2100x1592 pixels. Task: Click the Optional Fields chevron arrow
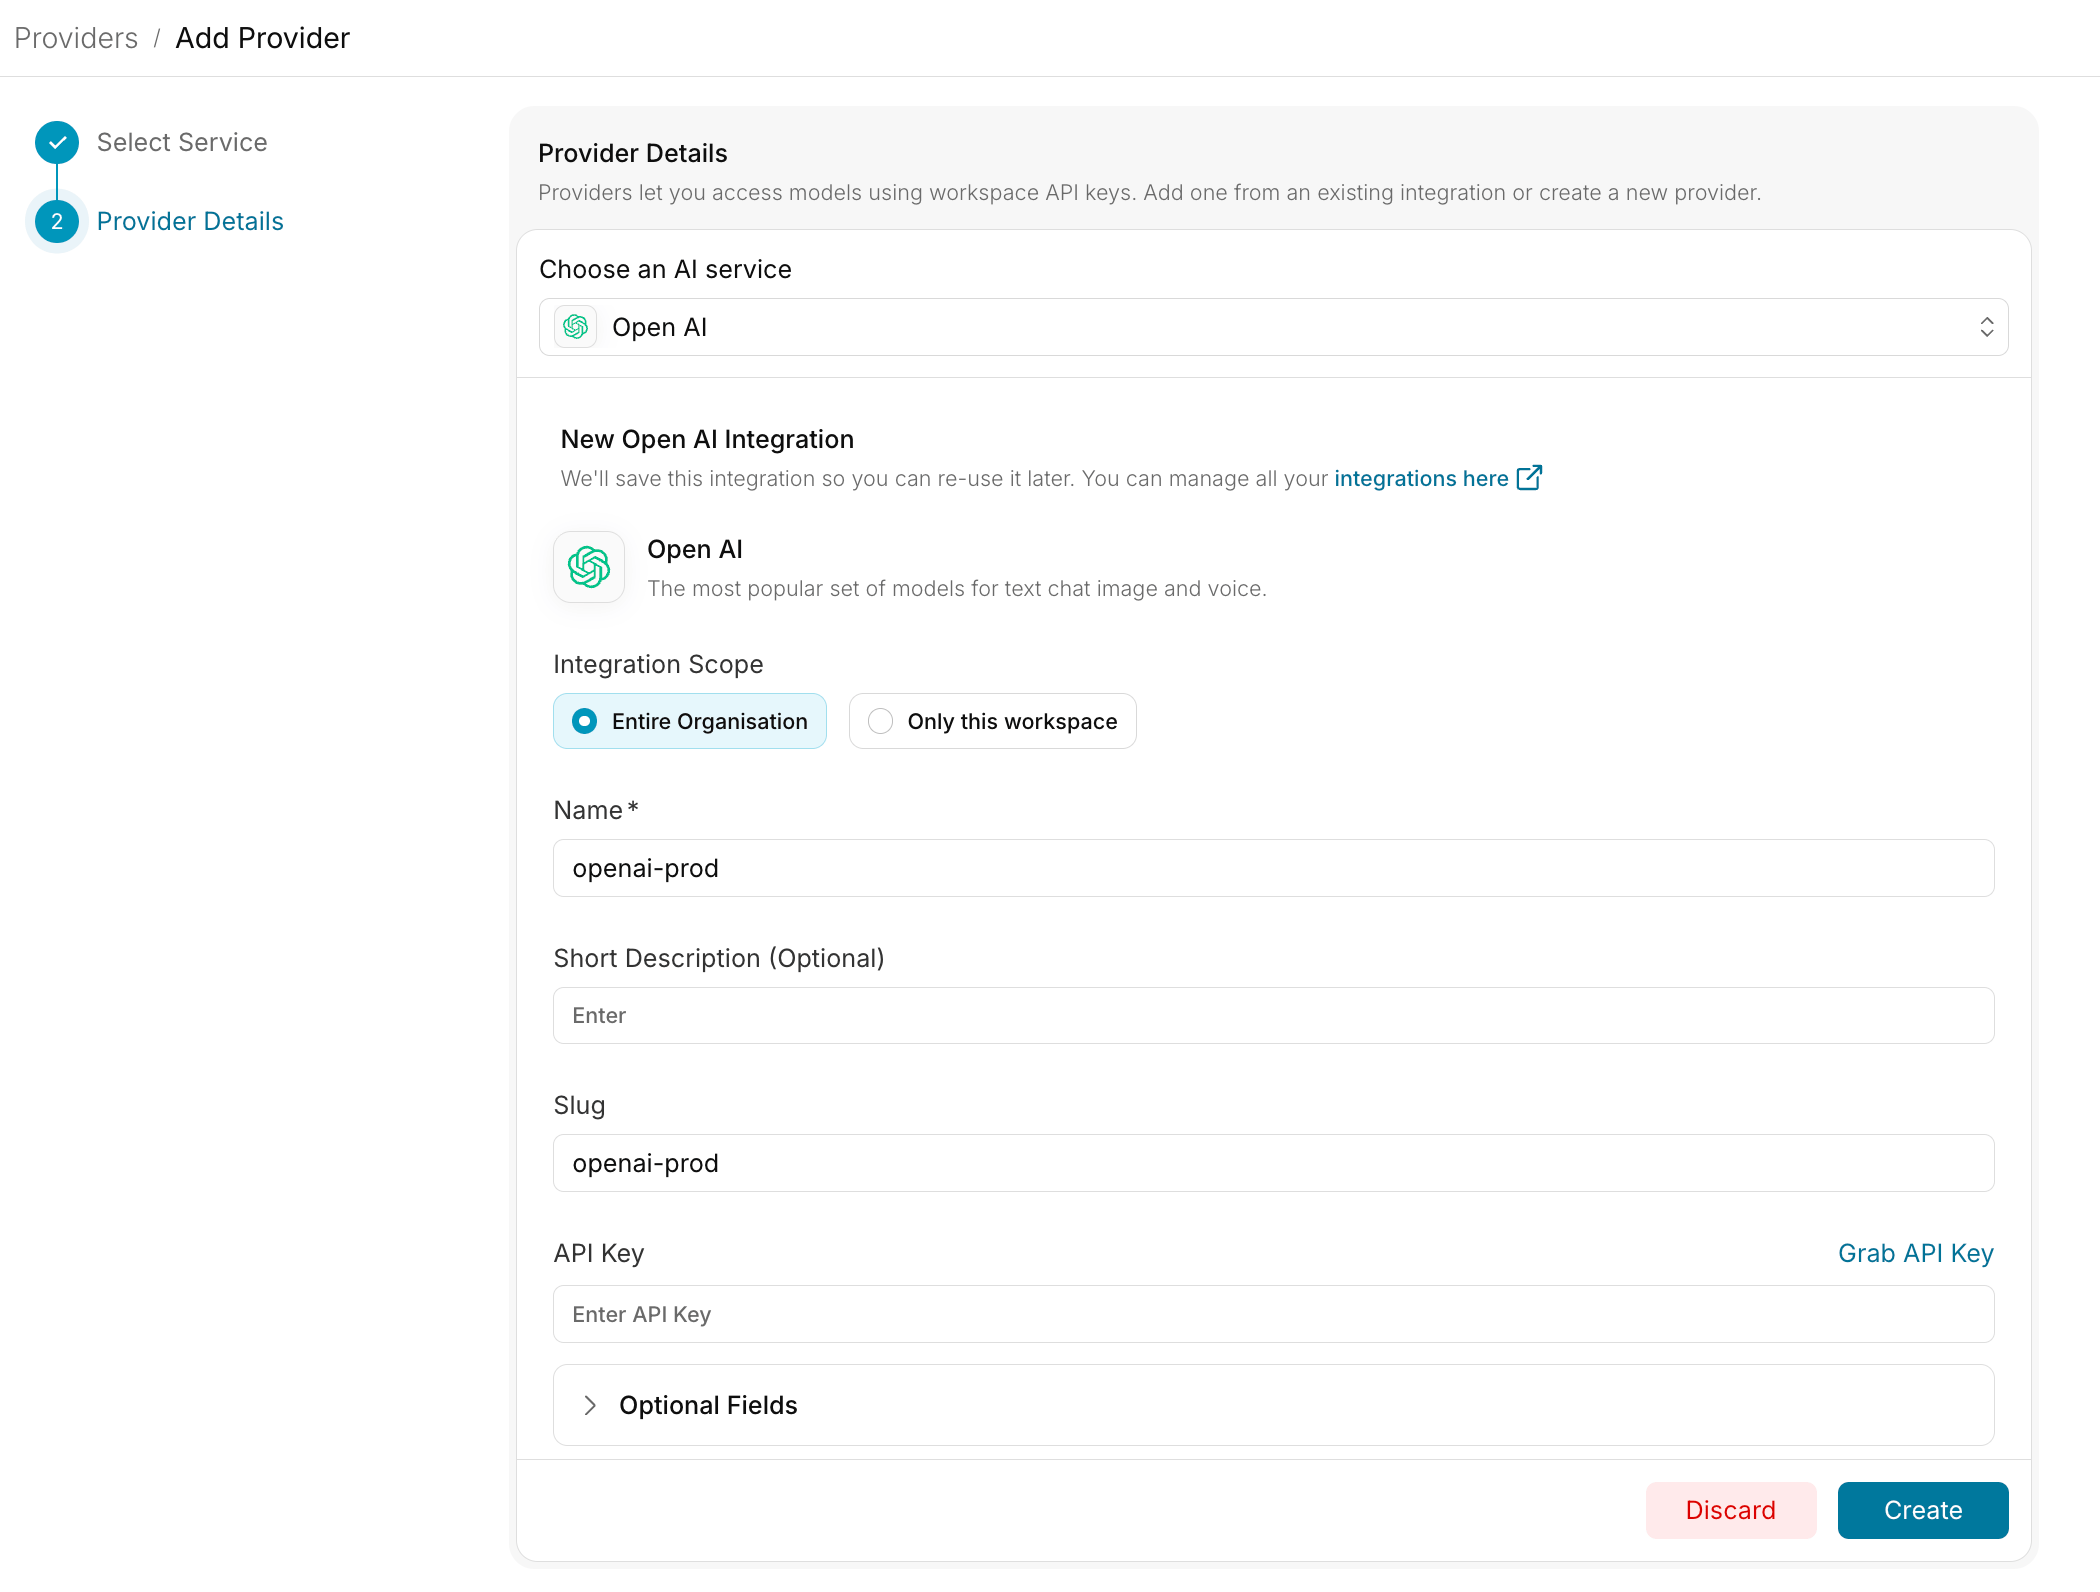pos(590,1405)
